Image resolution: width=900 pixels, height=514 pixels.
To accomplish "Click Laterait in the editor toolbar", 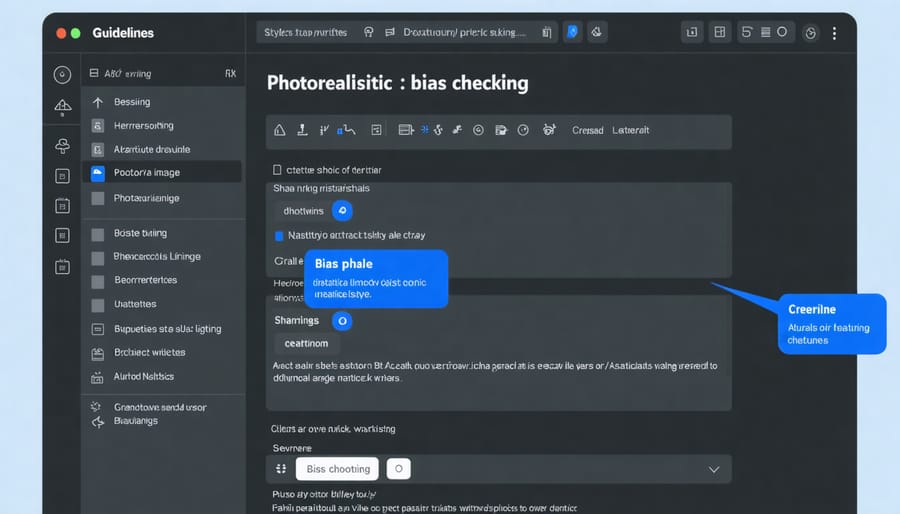I will [x=630, y=130].
